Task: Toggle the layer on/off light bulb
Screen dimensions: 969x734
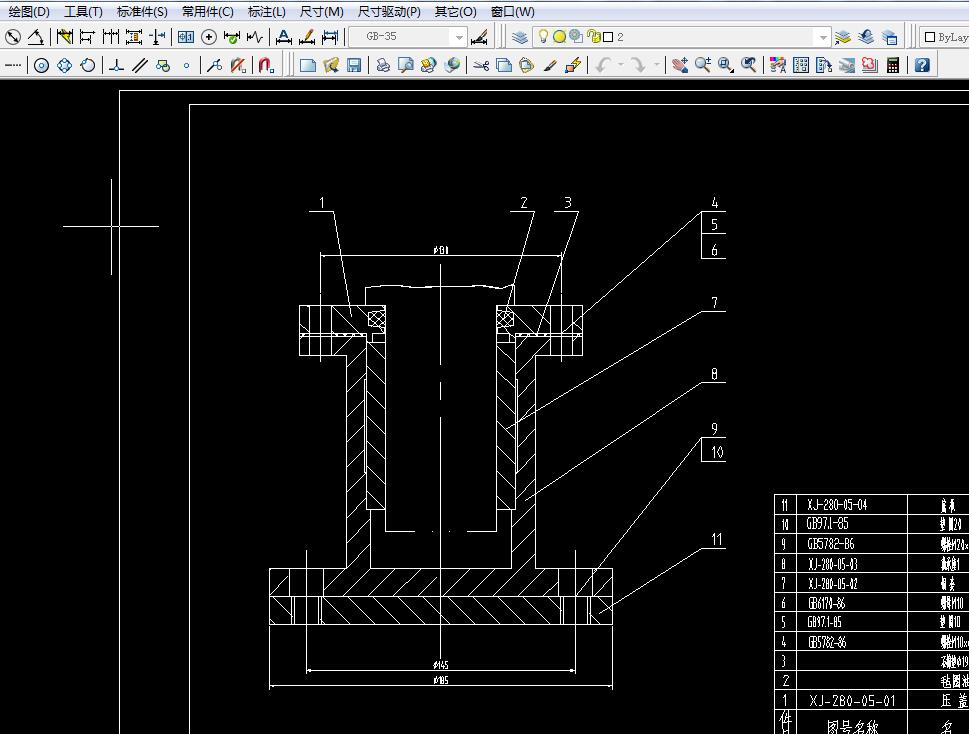Action: pos(543,36)
